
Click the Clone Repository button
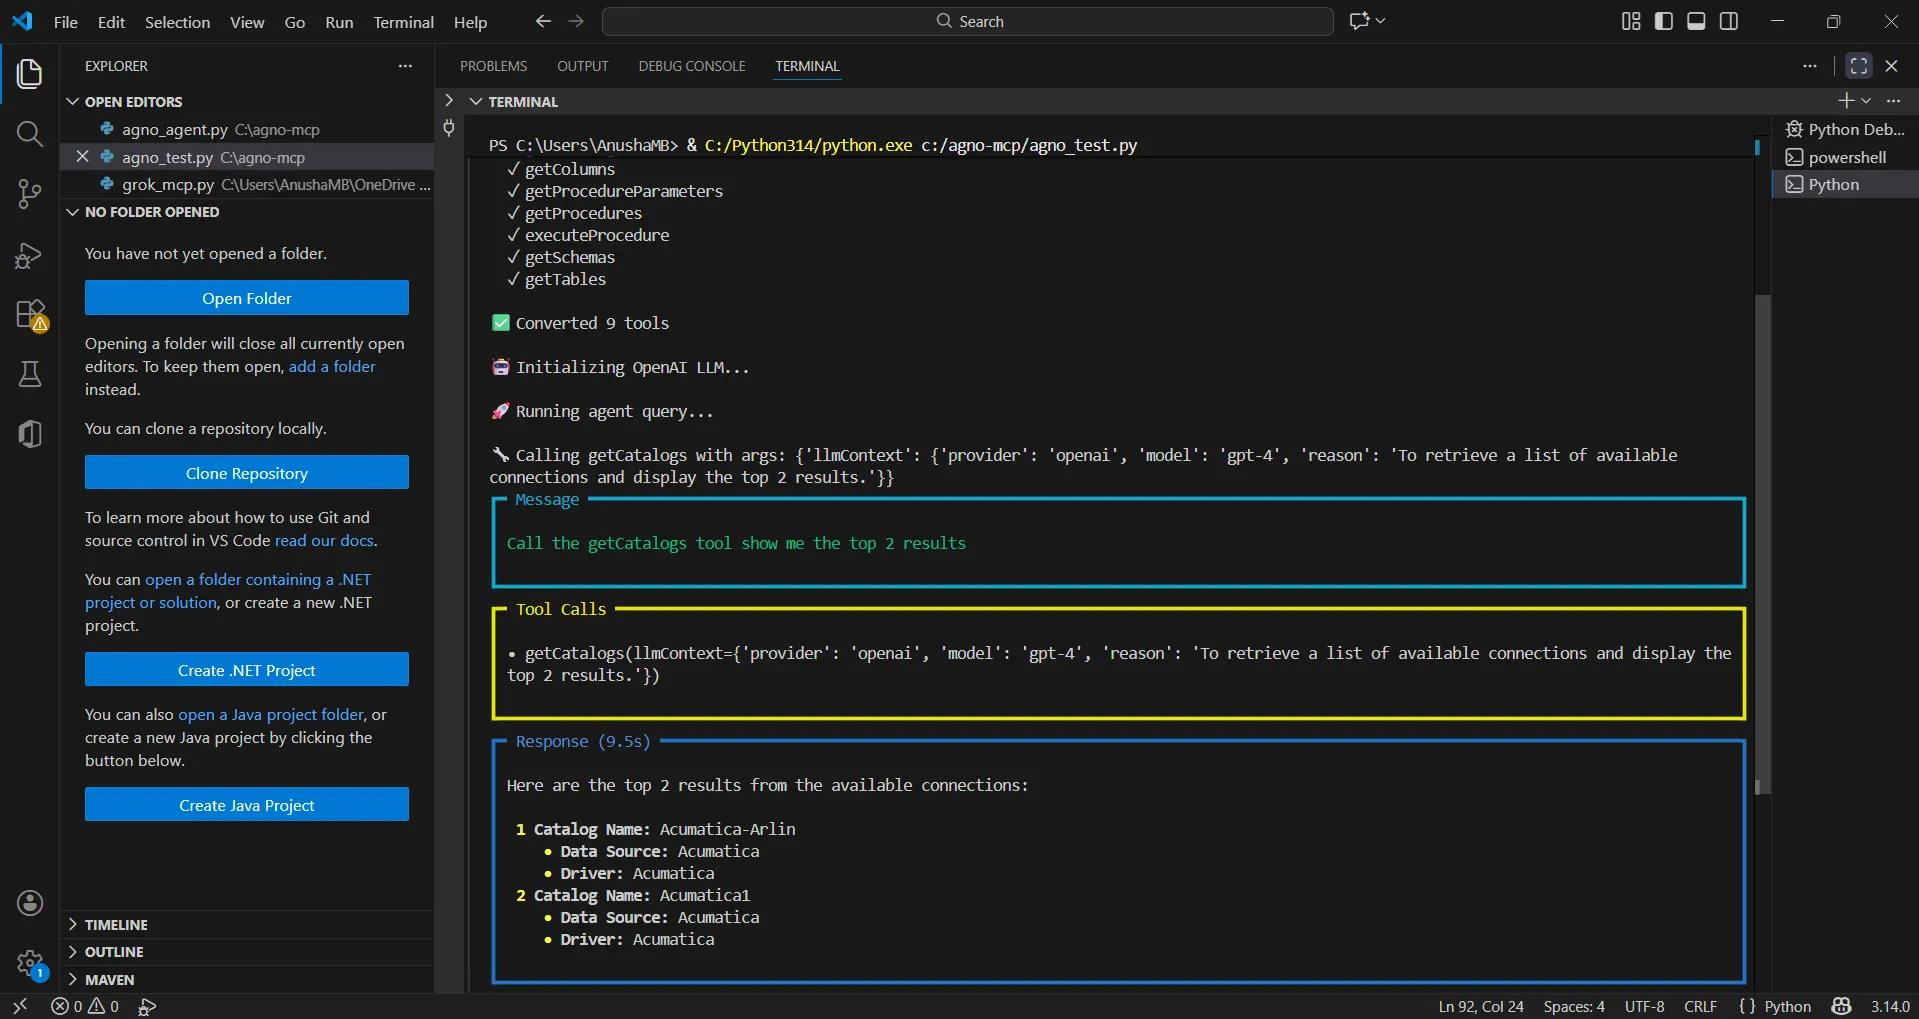click(x=246, y=473)
